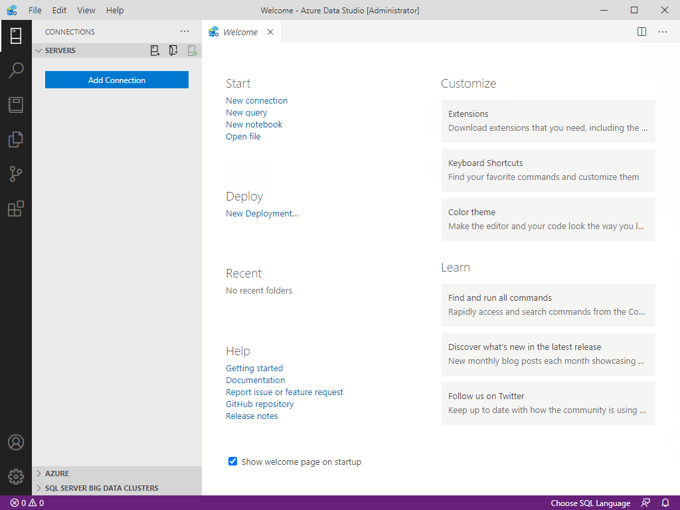
Task: Click the New notebook link
Action: tap(254, 125)
